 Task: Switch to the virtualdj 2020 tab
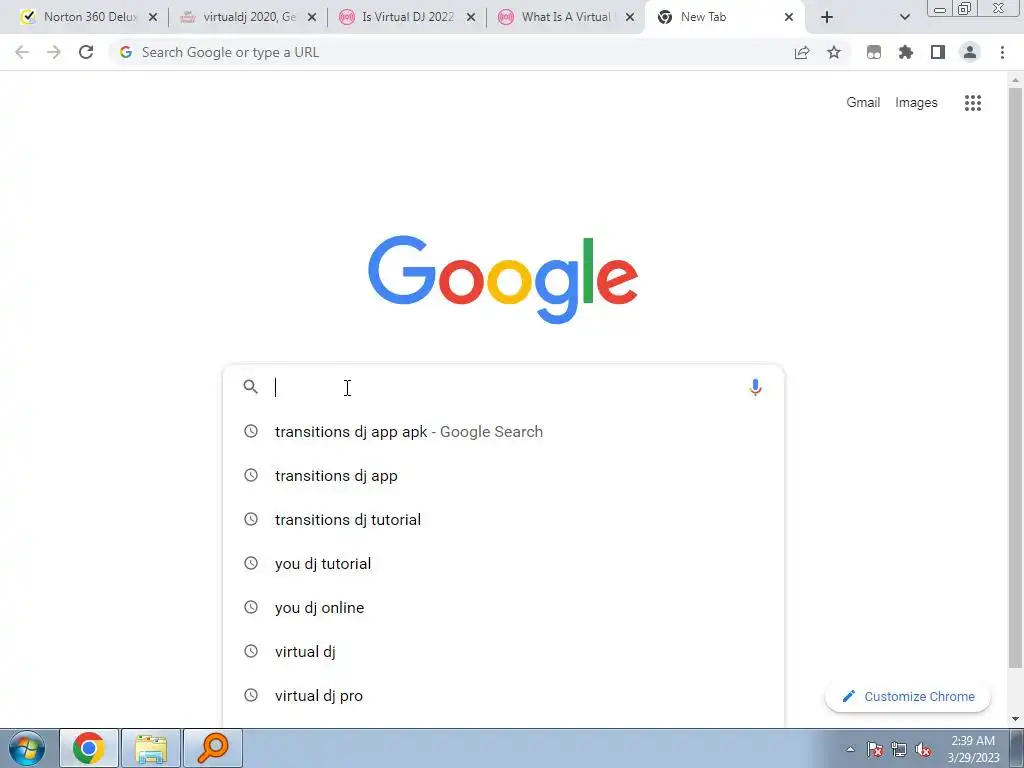click(x=248, y=17)
